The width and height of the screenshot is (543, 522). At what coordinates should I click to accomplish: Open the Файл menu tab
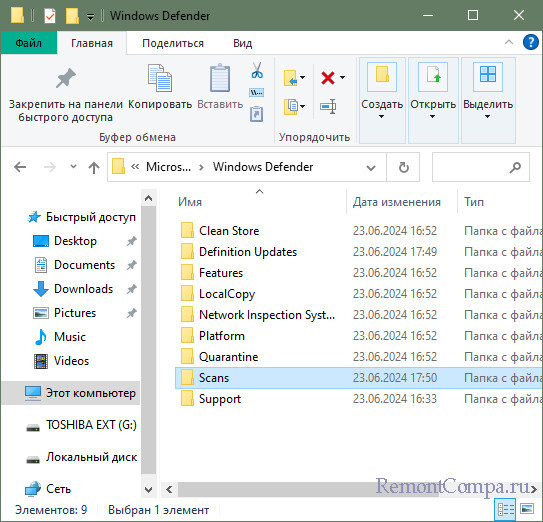coord(29,43)
